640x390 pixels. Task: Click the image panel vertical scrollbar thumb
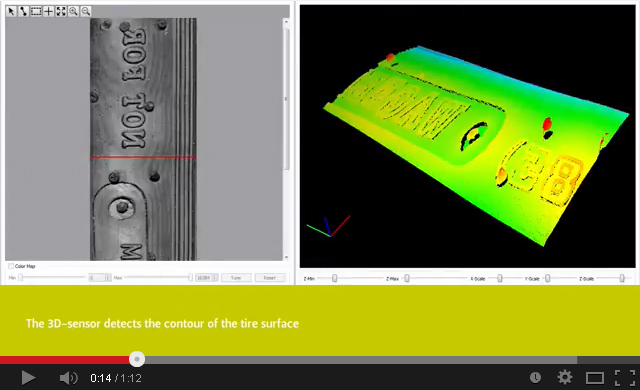[286, 98]
